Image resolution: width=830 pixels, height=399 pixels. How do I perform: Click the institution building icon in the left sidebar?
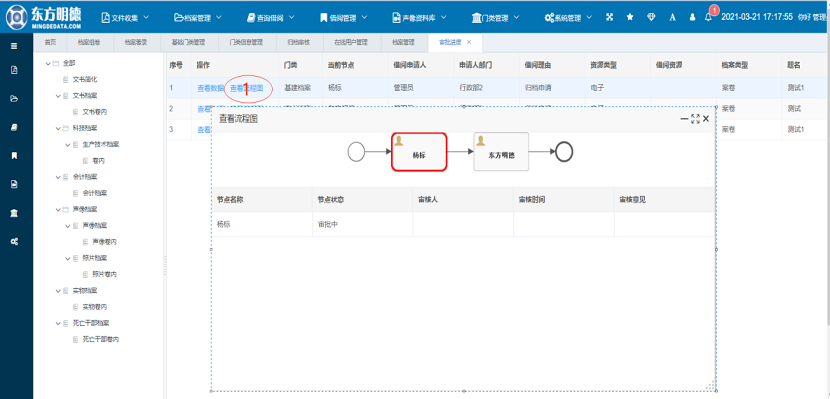tap(14, 213)
